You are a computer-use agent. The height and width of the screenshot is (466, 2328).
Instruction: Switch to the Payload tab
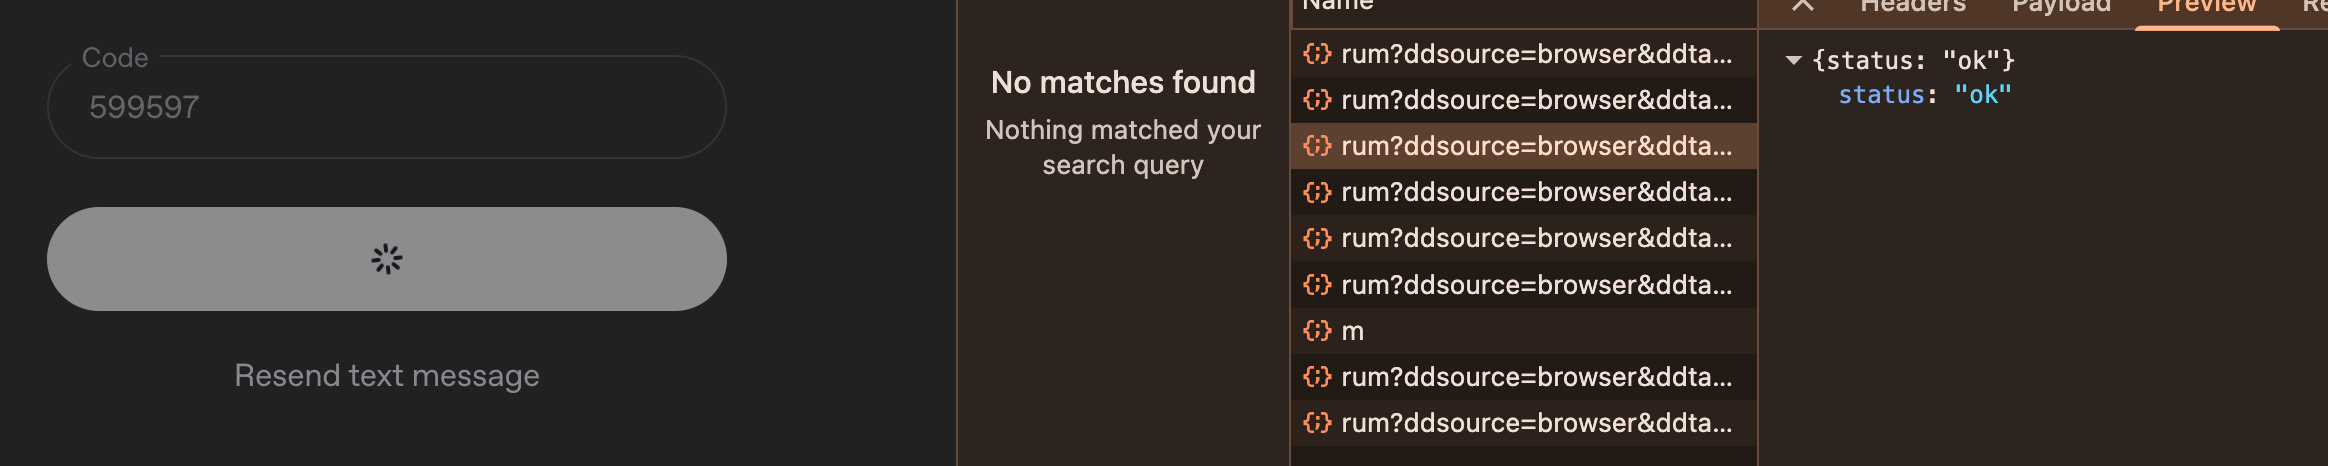click(2061, 6)
